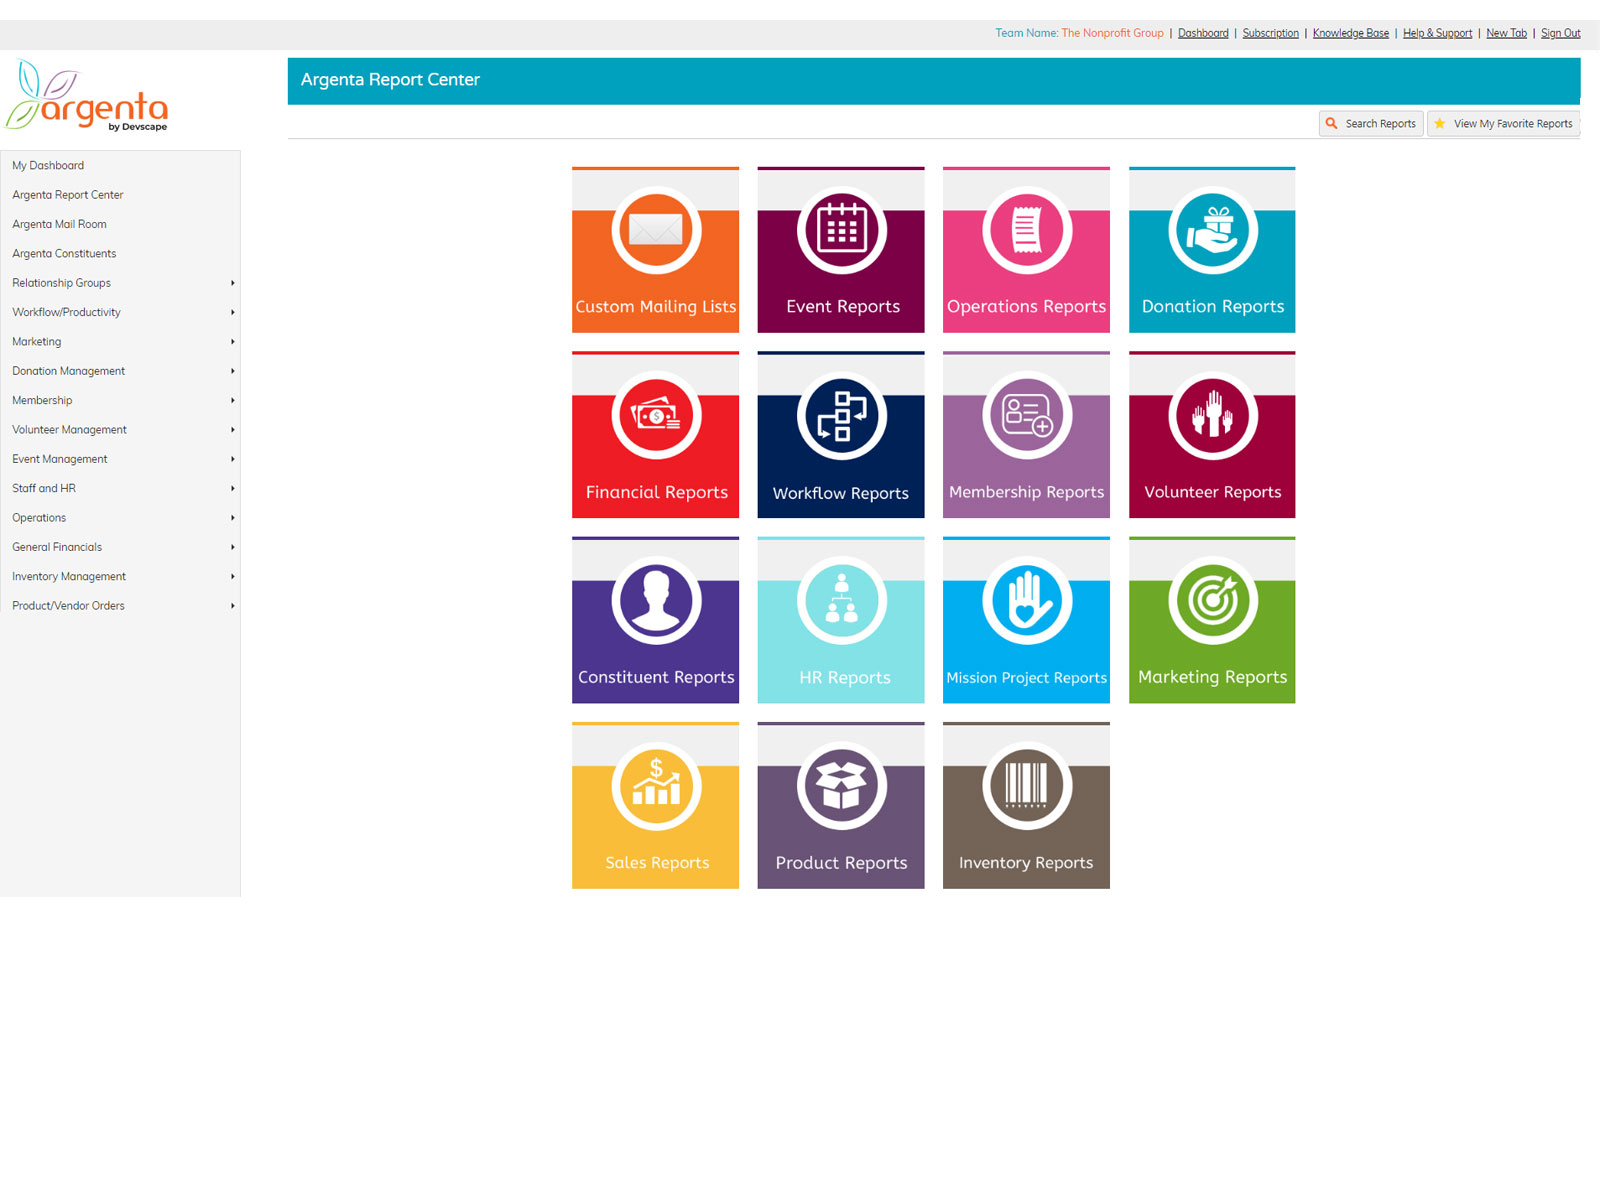Click the Workflow Reports flowchart icon
The image size is (1600, 1200).
click(x=842, y=415)
